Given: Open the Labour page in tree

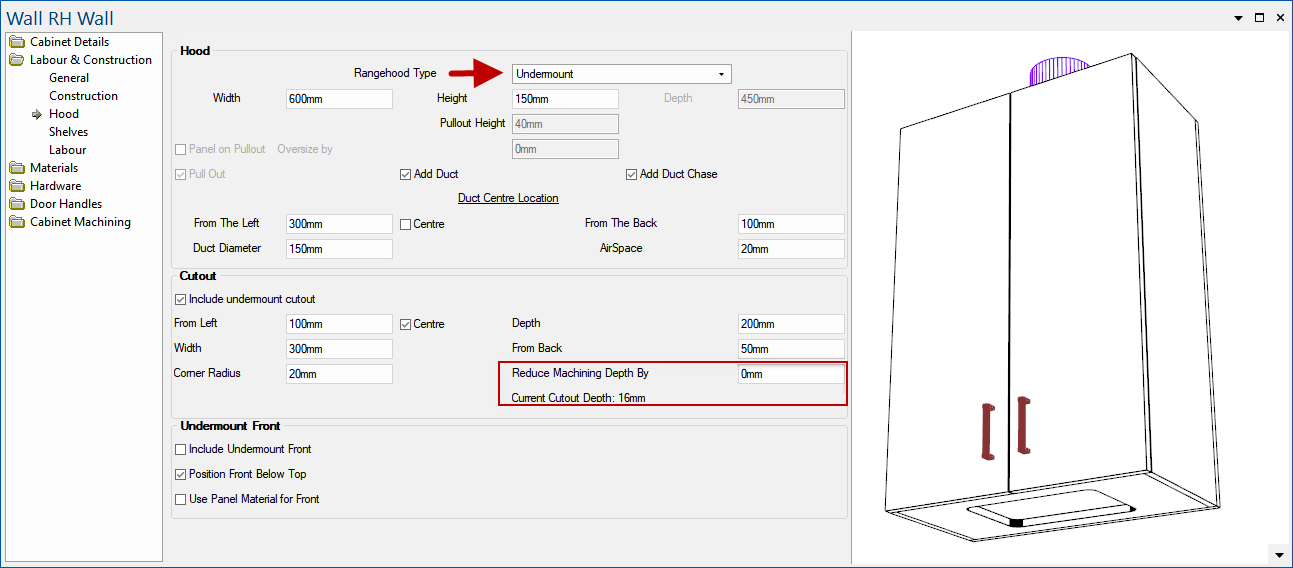Looking at the screenshot, I should (67, 150).
